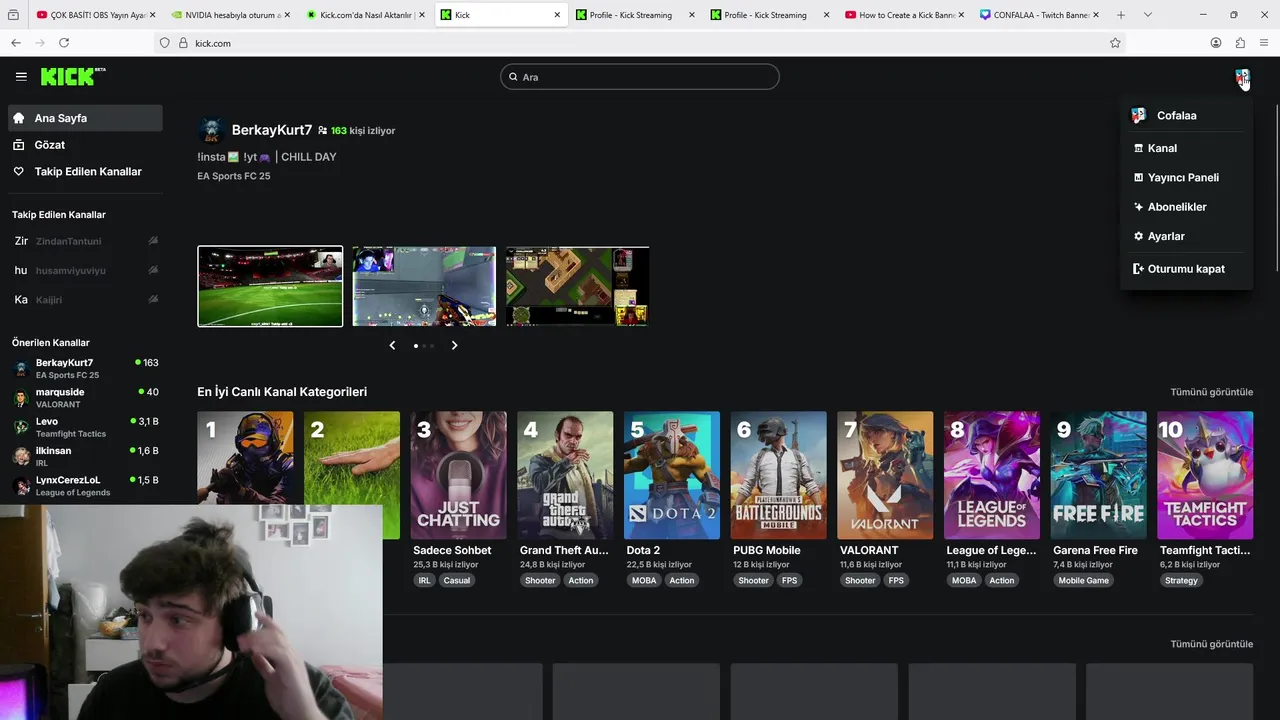Open Firefox application menu
Image resolution: width=1280 pixels, height=720 pixels.
[1264, 43]
